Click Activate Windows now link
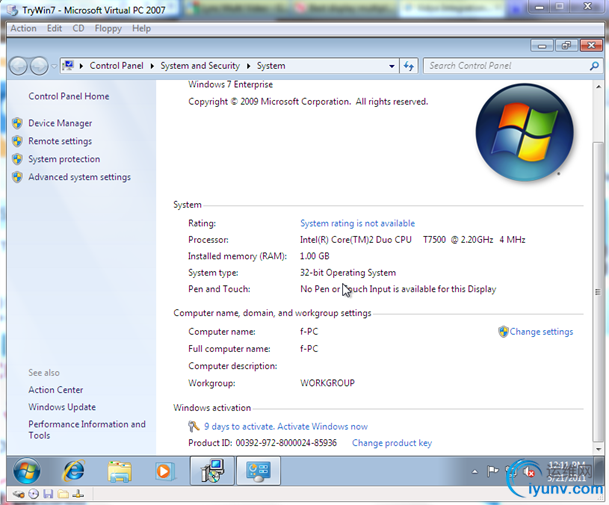The height and width of the screenshot is (505, 609). coord(322,427)
